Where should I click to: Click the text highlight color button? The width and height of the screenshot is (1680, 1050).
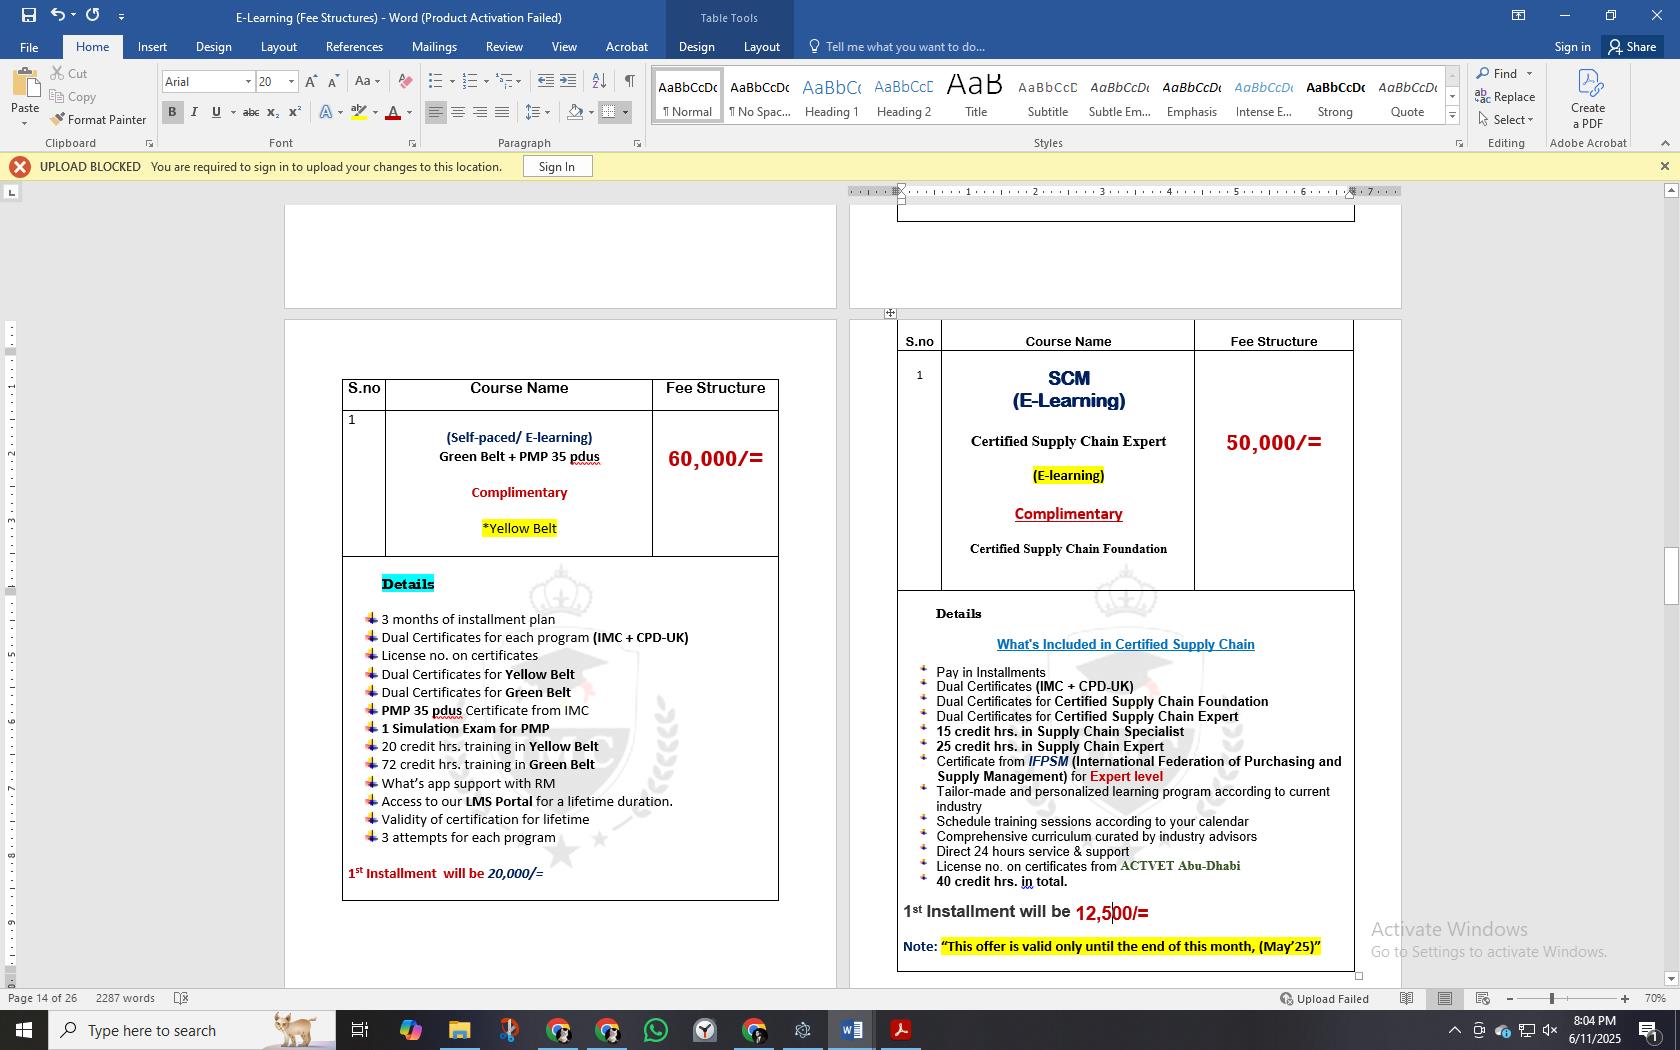coord(359,112)
